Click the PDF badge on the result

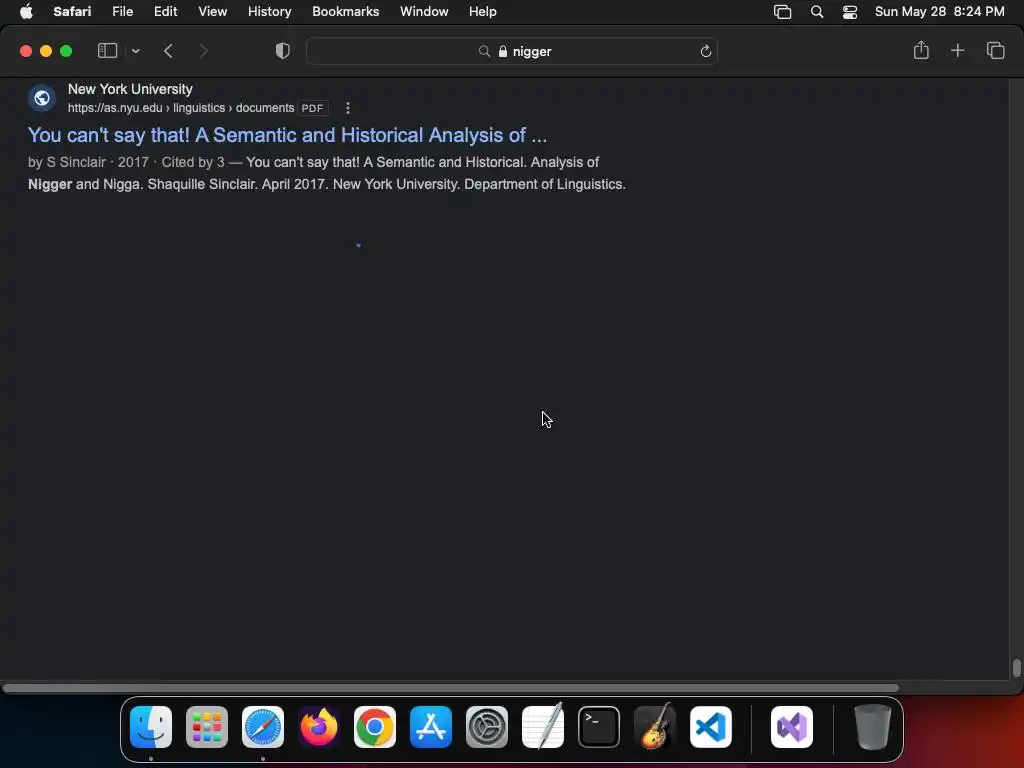[312, 108]
